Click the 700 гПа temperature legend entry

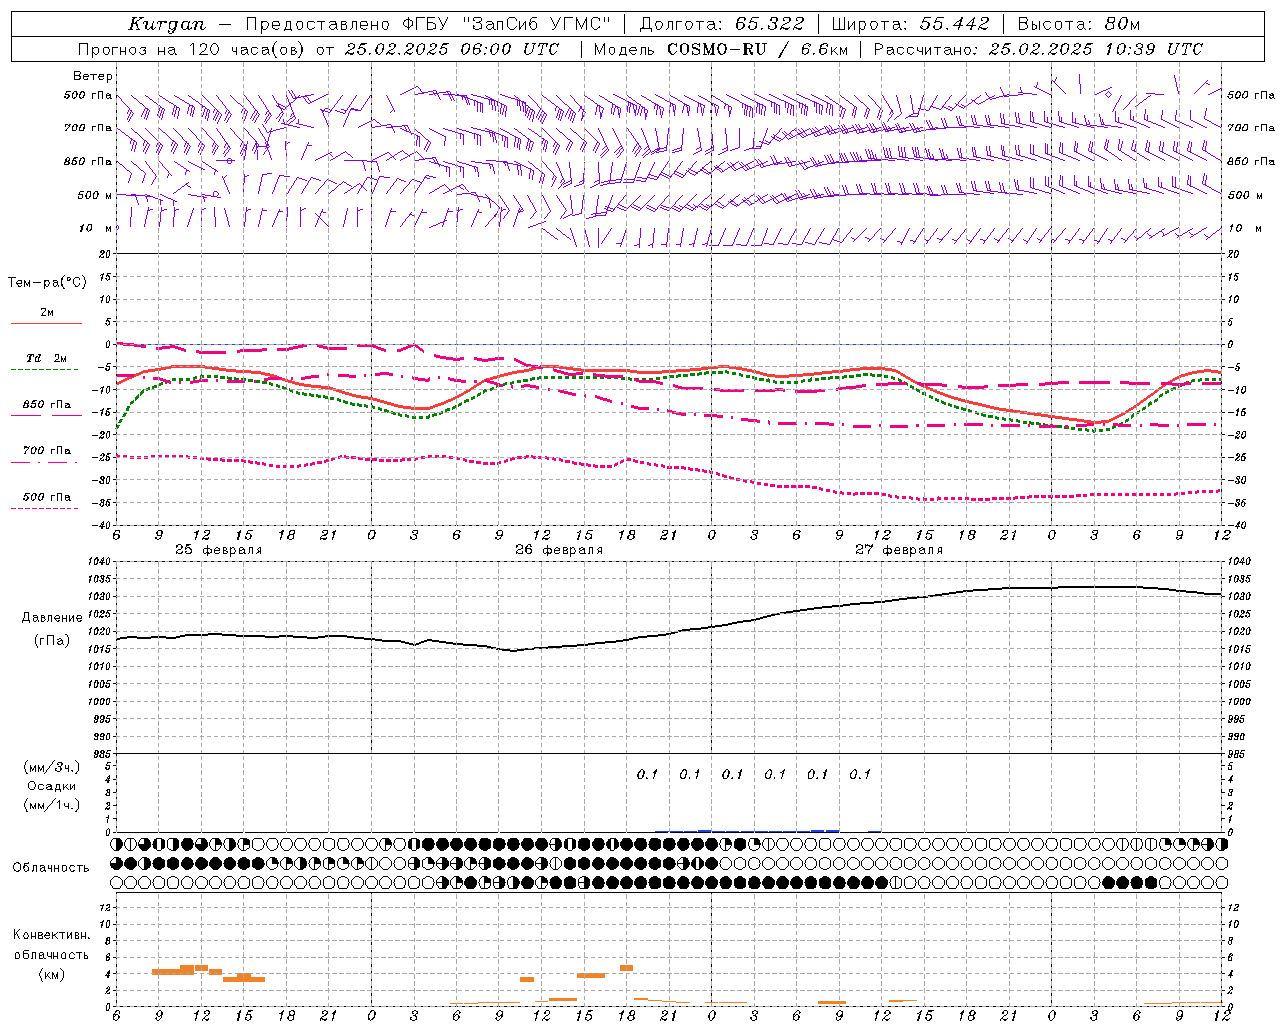coord(47,451)
